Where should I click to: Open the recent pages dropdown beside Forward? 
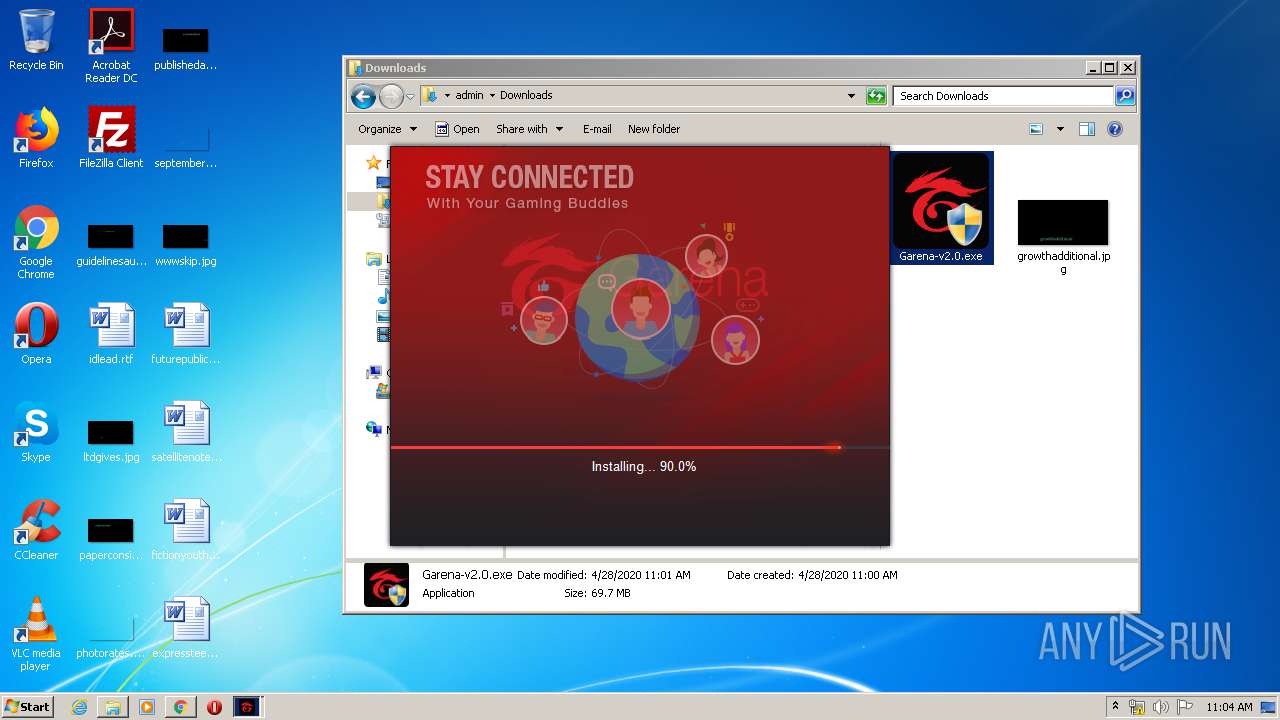(x=410, y=97)
